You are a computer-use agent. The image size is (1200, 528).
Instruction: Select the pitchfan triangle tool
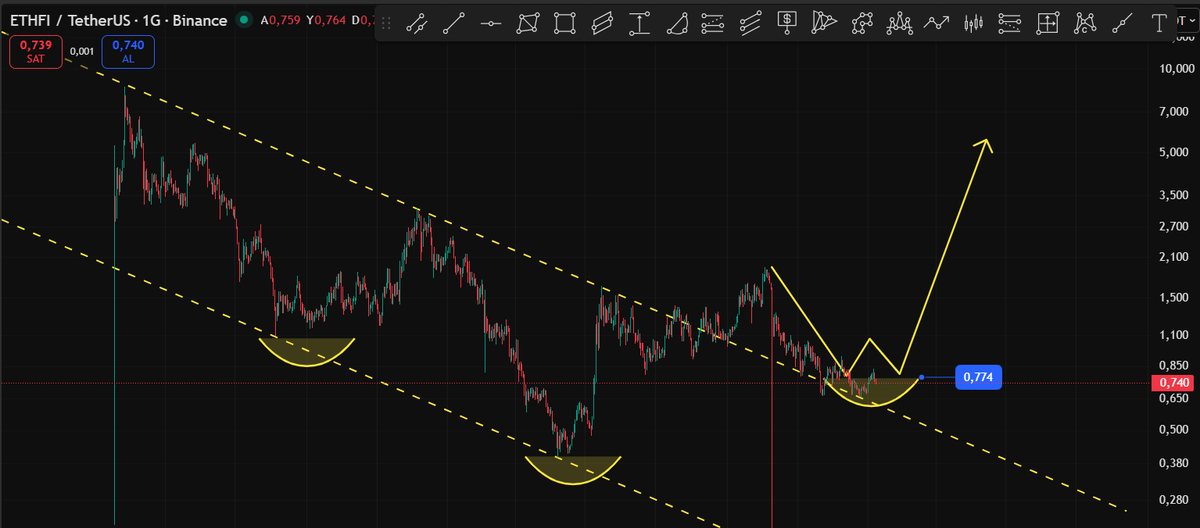[x=824, y=23]
